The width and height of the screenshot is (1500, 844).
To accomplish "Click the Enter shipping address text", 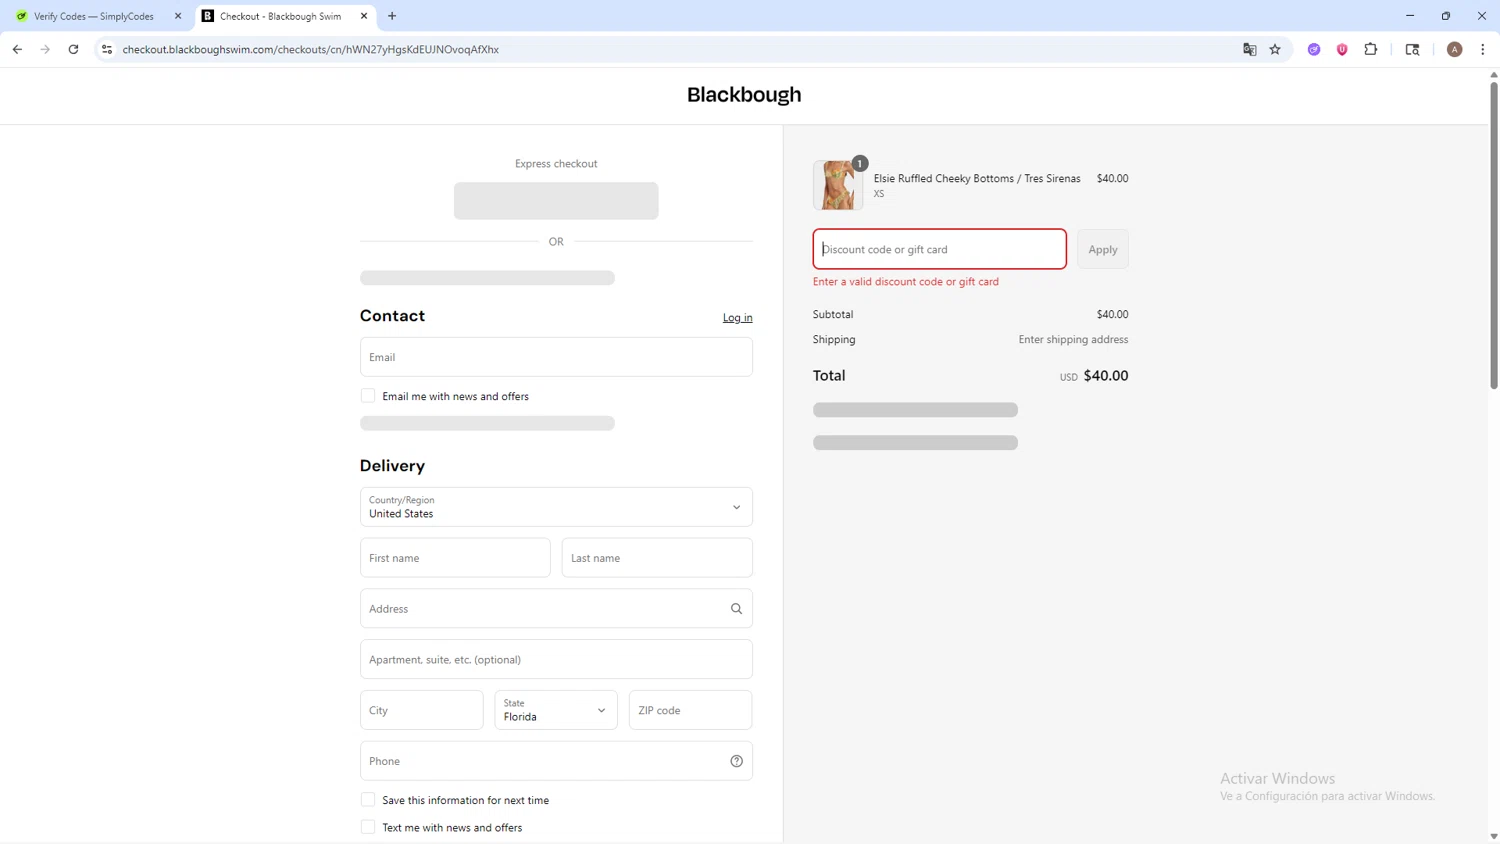I will pyautogui.click(x=1073, y=339).
